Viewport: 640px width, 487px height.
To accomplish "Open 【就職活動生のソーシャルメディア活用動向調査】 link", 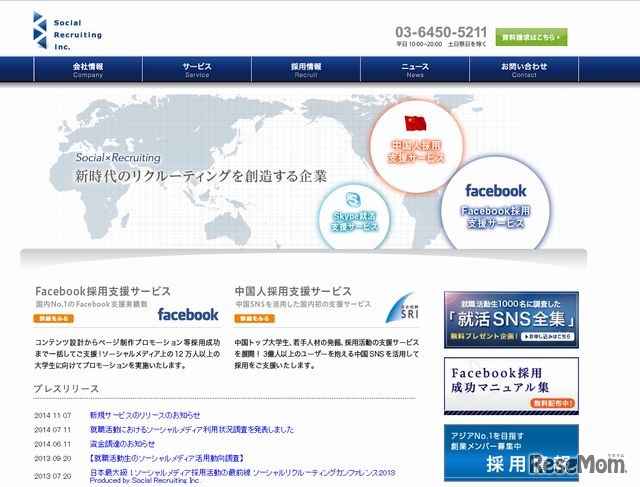I will pyautogui.click(x=167, y=458).
